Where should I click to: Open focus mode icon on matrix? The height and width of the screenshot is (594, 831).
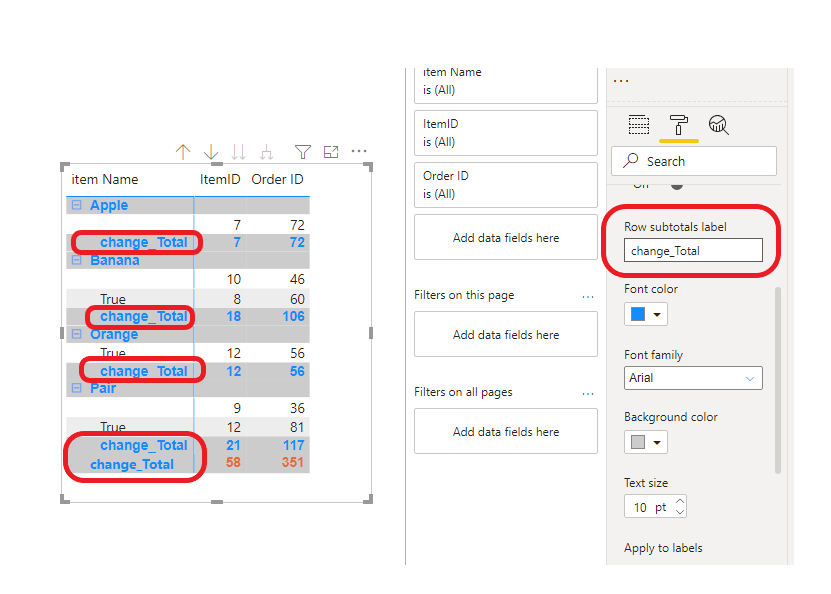point(331,152)
